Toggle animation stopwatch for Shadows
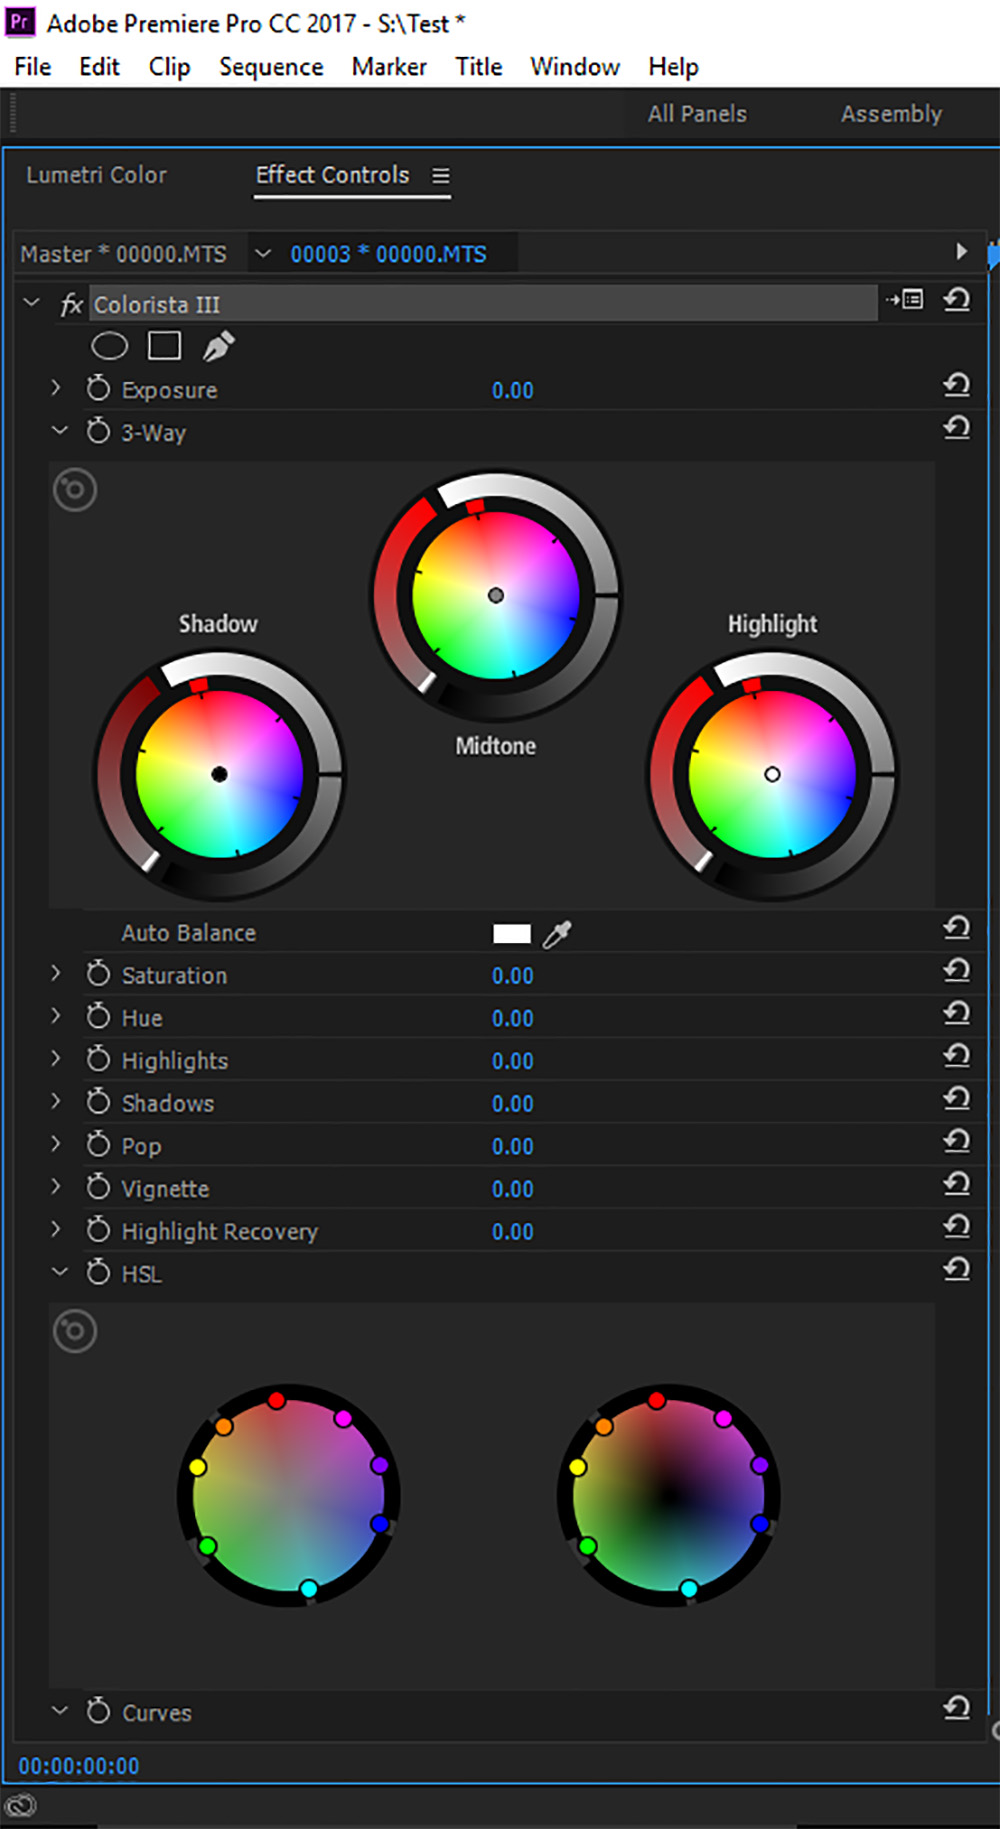Image resolution: width=1000 pixels, height=1829 pixels. coord(98,1101)
